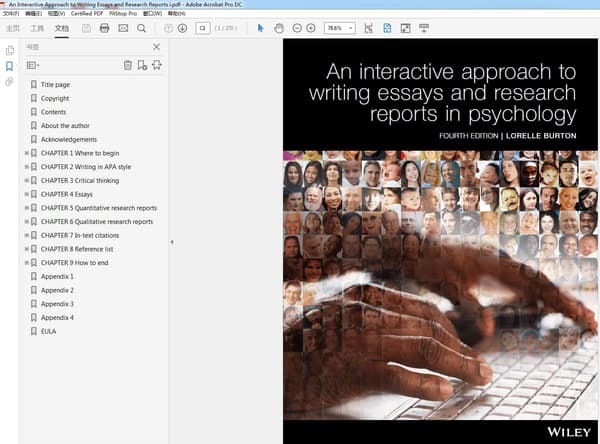Click the read mode toolbar icon
This screenshot has height=444, width=600.
(x=424, y=28)
